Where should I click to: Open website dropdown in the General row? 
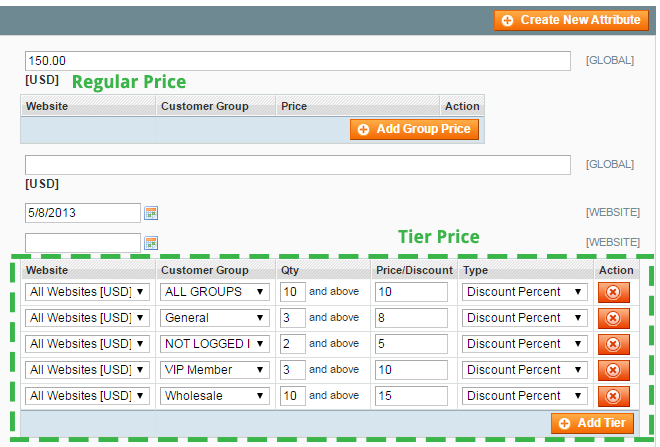coord(88,318)
